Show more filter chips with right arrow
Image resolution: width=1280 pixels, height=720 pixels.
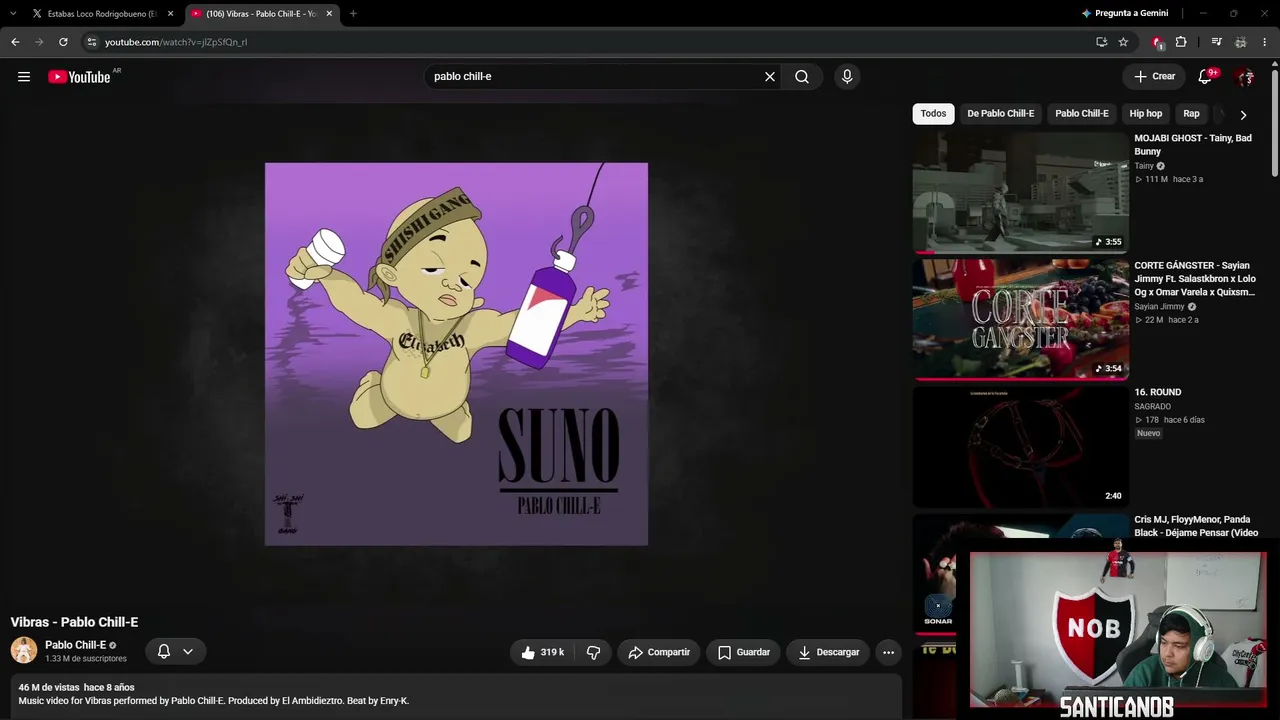(x=1243, y=115)
